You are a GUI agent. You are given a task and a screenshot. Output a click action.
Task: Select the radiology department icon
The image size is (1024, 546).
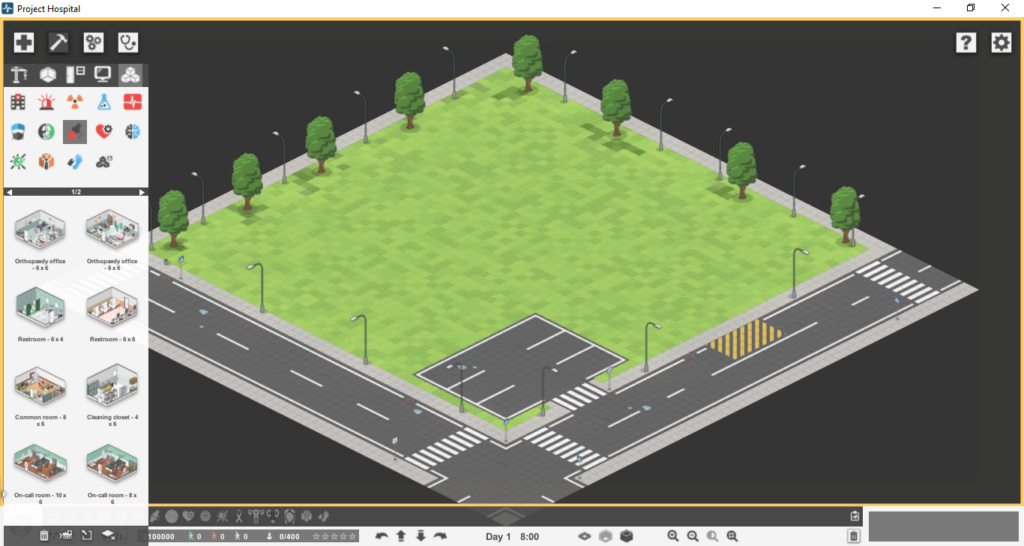click(75, 102)
